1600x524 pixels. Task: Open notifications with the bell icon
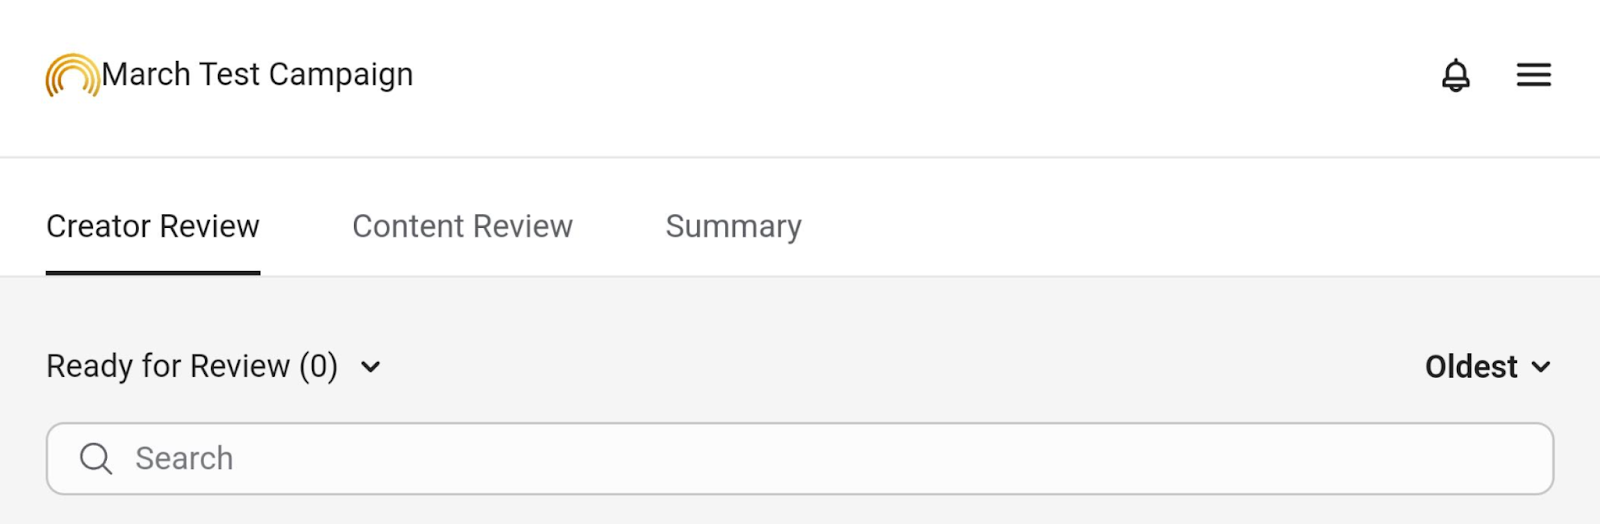(x=1456, y=75)
